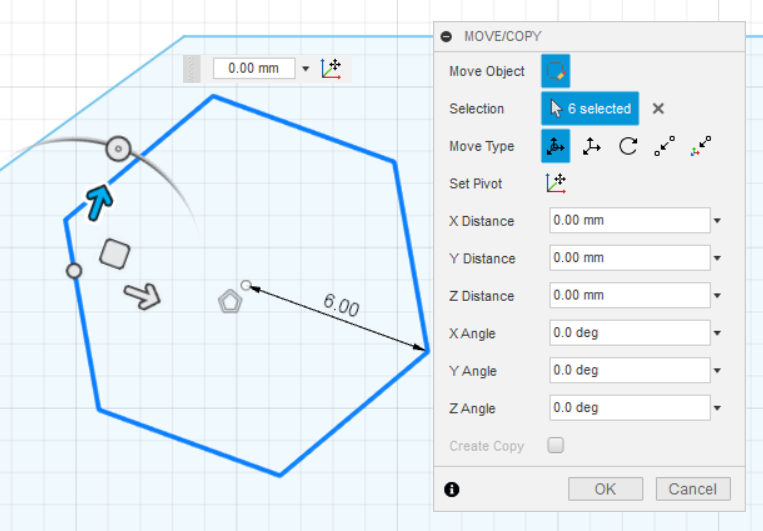Select the Rotate move type icon
Screen dimensions: 763x531
click(x=628, y=146)
